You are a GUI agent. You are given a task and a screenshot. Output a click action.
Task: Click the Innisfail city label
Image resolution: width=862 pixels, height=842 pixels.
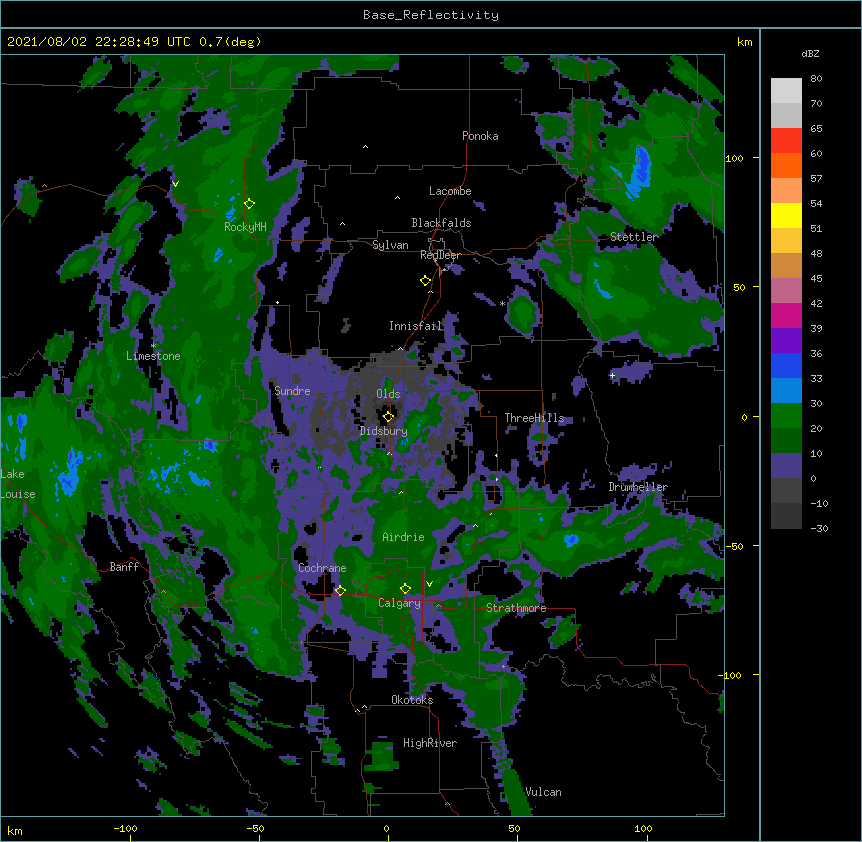tap(416, 326)
